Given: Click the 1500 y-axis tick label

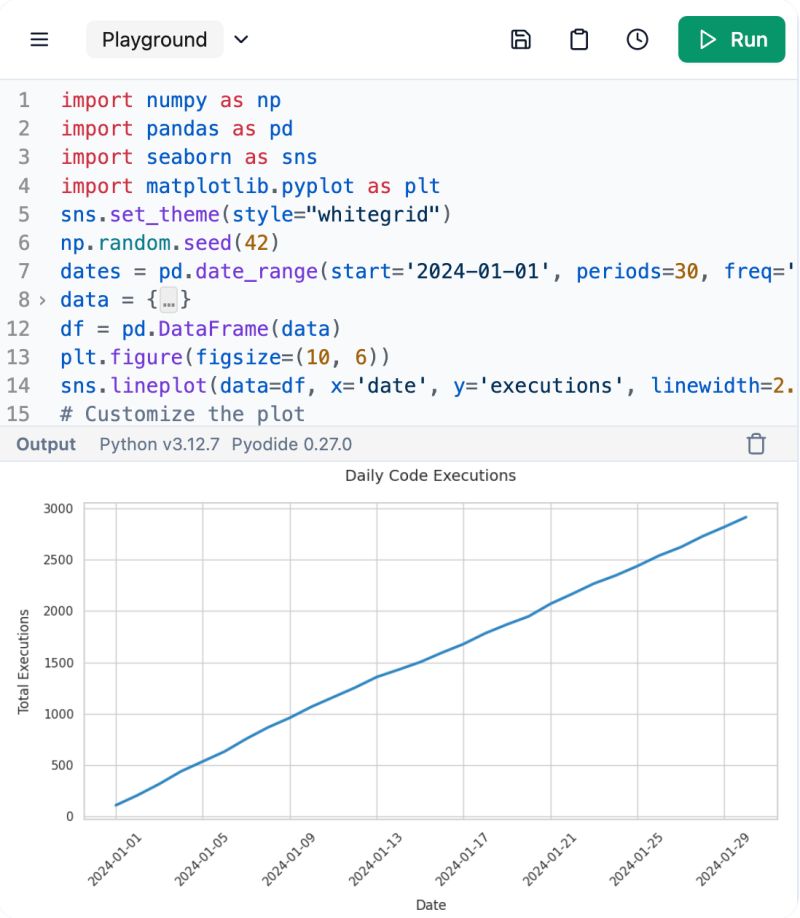Looking at the screenshot, I should (x=58, y=663).
